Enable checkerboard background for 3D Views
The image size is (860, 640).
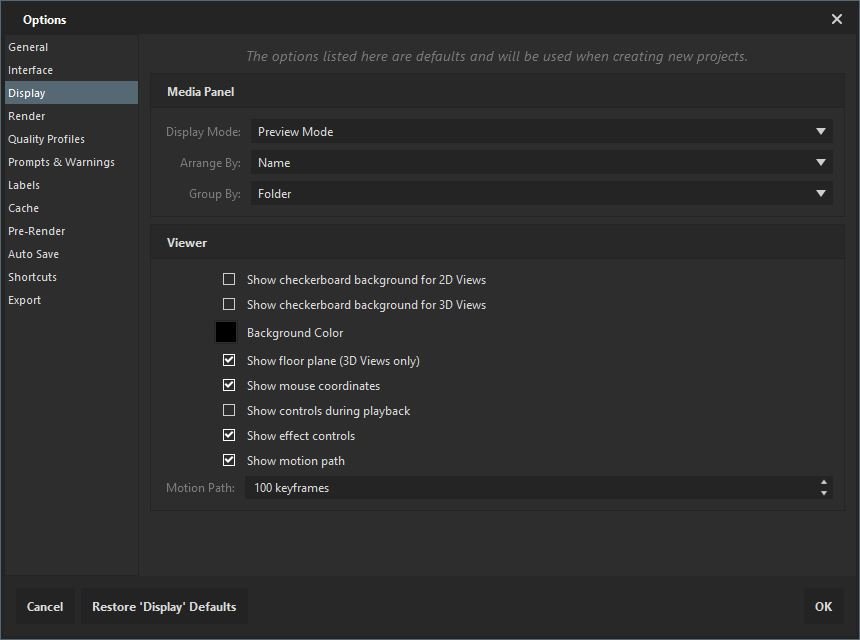(x=229, y=305)
